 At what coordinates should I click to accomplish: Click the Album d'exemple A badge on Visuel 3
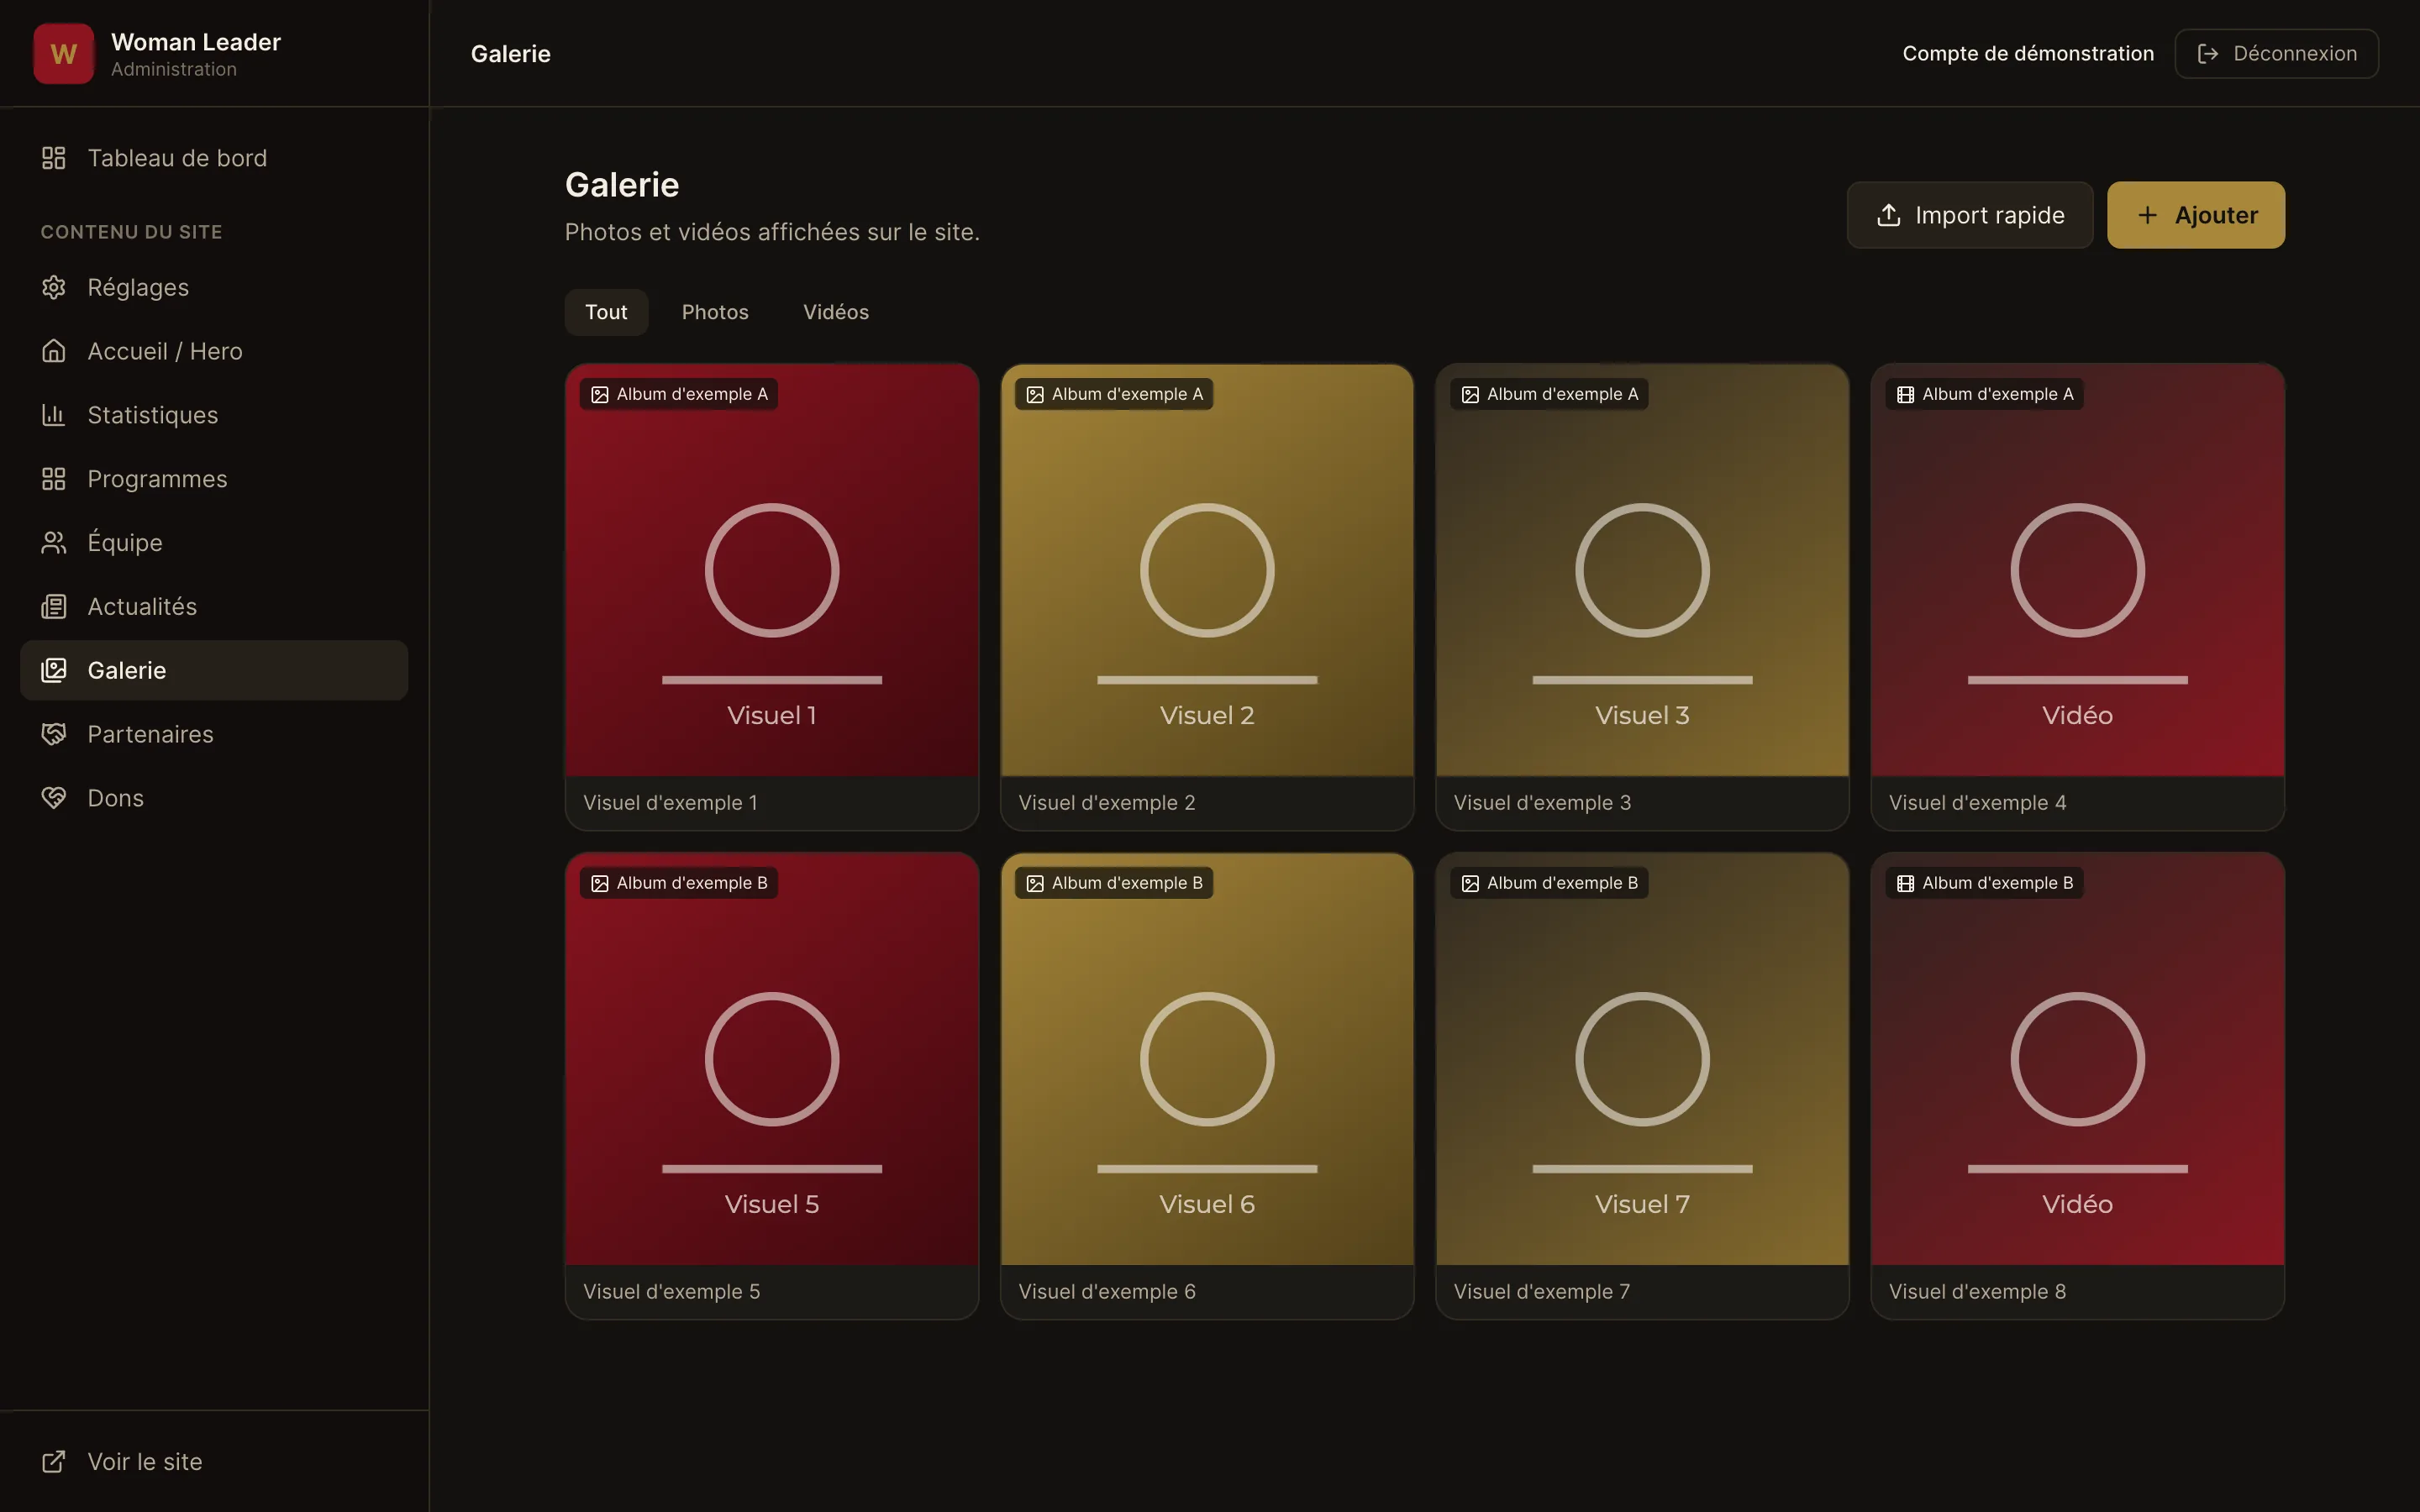(x=1550, y=394)
